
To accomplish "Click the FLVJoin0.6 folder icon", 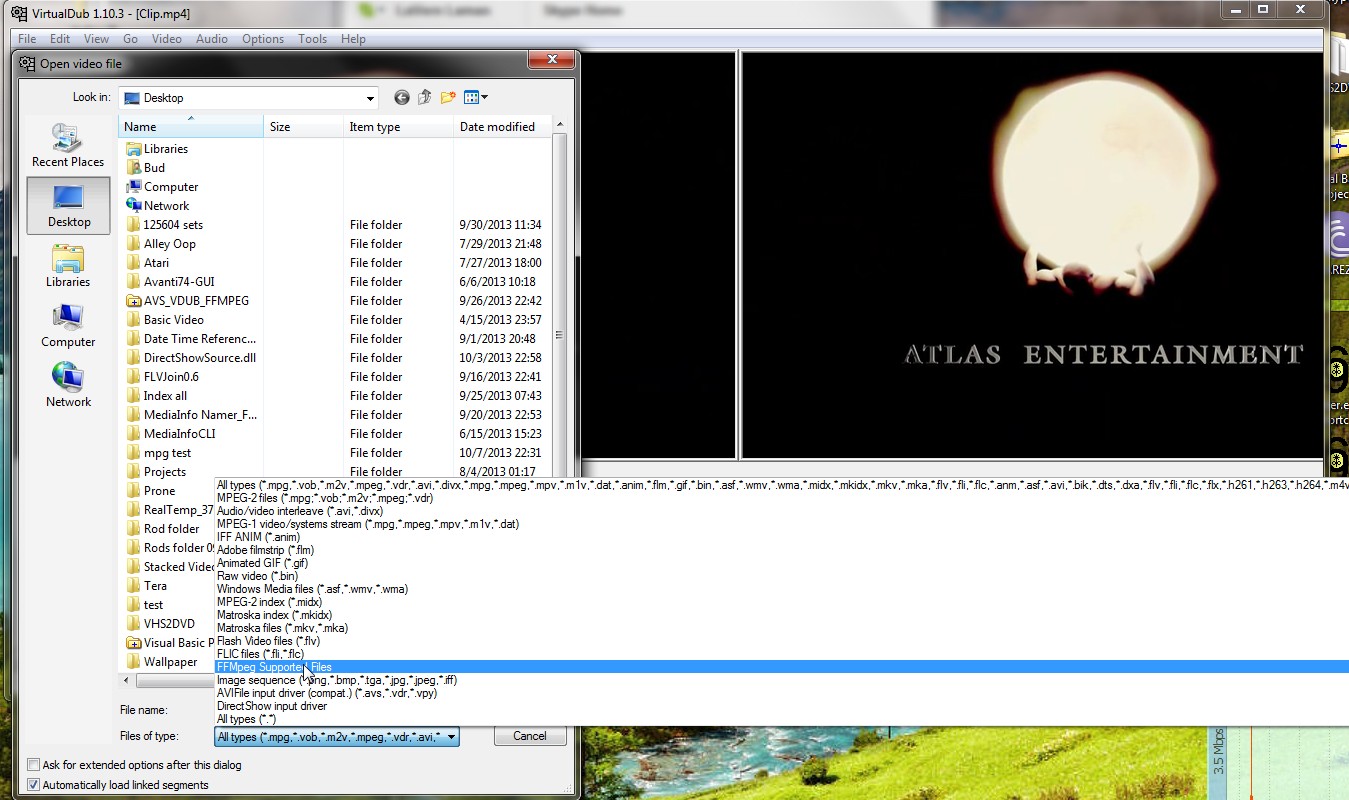I will tap(134, 377).
